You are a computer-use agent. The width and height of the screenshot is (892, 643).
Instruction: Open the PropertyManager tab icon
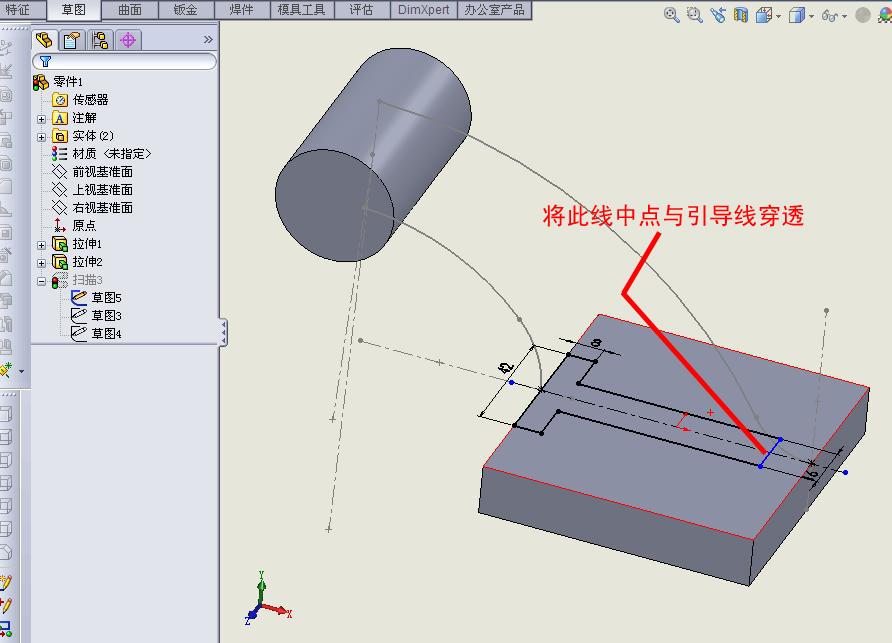72,40
